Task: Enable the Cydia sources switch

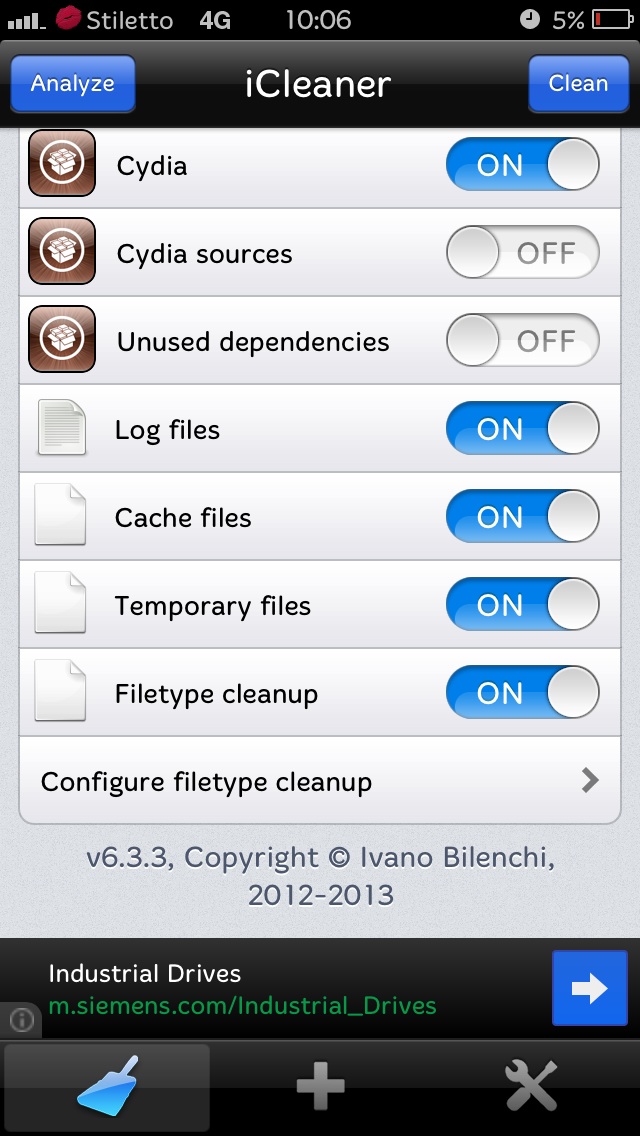Action: (523, 252)
